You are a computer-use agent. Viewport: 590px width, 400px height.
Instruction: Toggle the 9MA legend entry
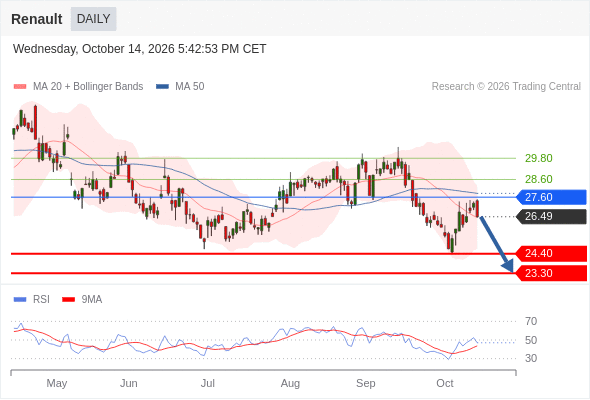[82, 300]
